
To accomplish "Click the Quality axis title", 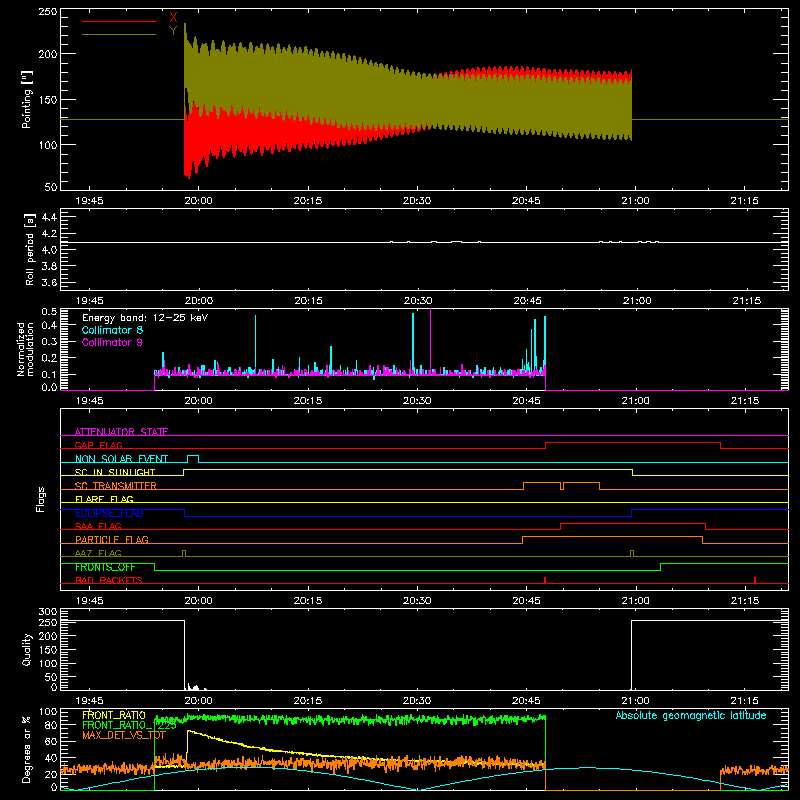I will pos(27,649).
